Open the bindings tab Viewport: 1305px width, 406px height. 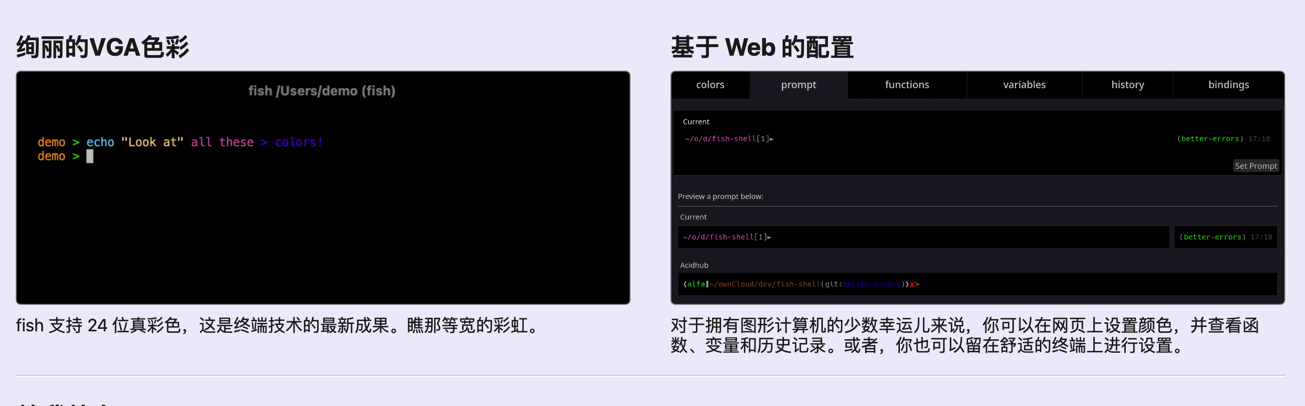tap(1228, 85)
